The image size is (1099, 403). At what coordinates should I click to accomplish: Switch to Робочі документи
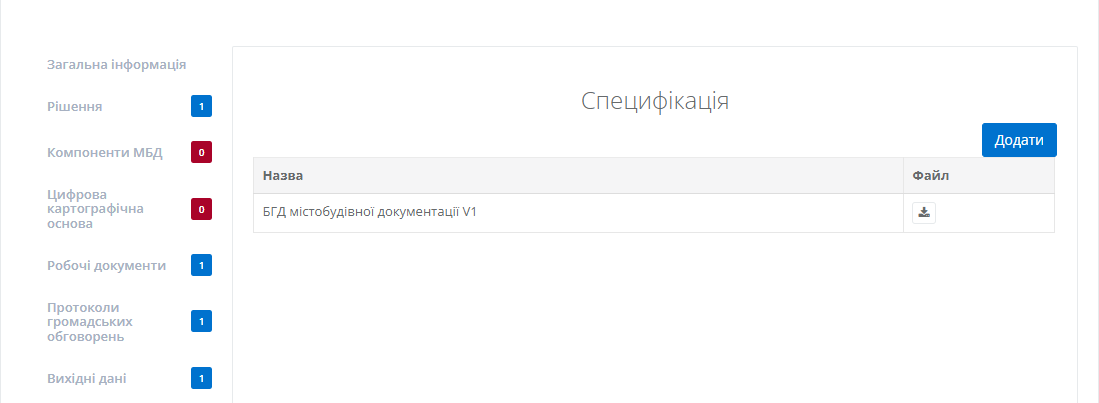[x=106, y=265]
